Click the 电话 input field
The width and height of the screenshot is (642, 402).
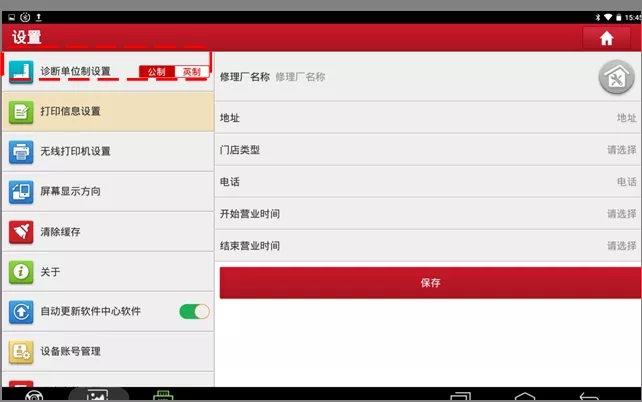[428, 182]
